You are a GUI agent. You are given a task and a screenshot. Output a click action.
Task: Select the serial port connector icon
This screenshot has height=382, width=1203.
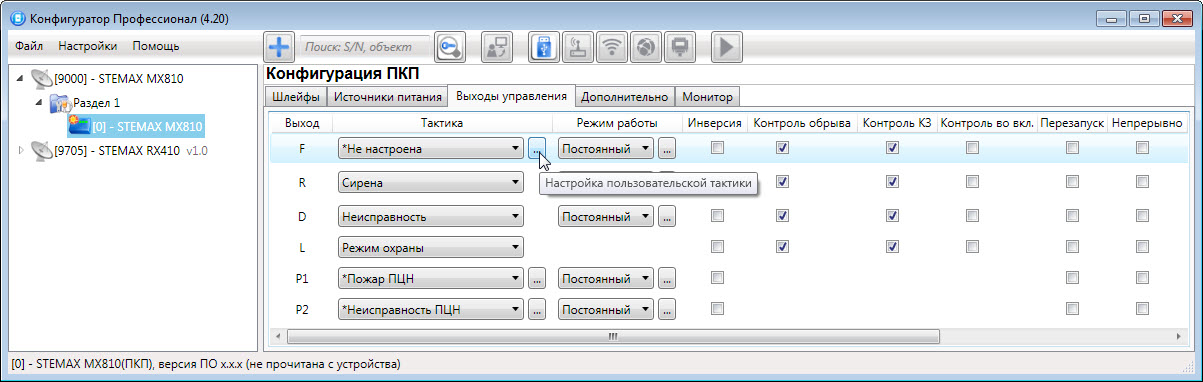point(681,46)
